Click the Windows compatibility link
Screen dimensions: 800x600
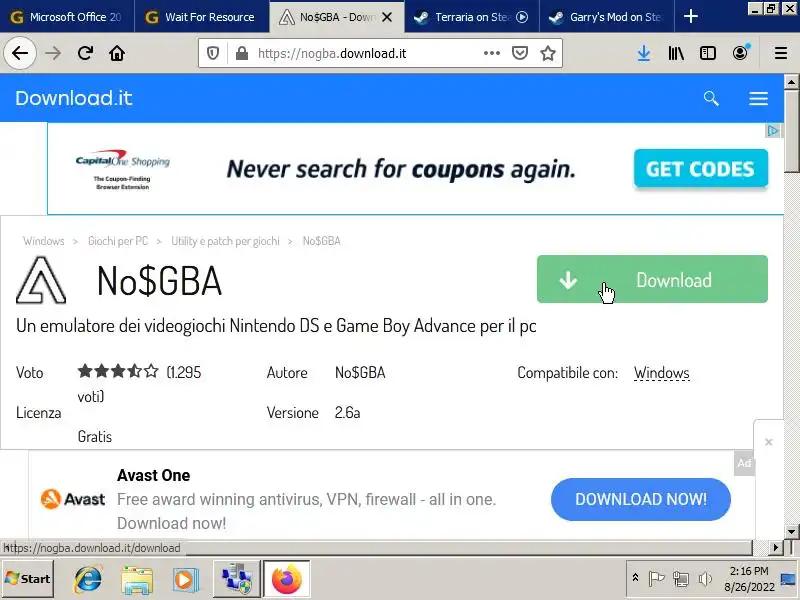[662, 373]
